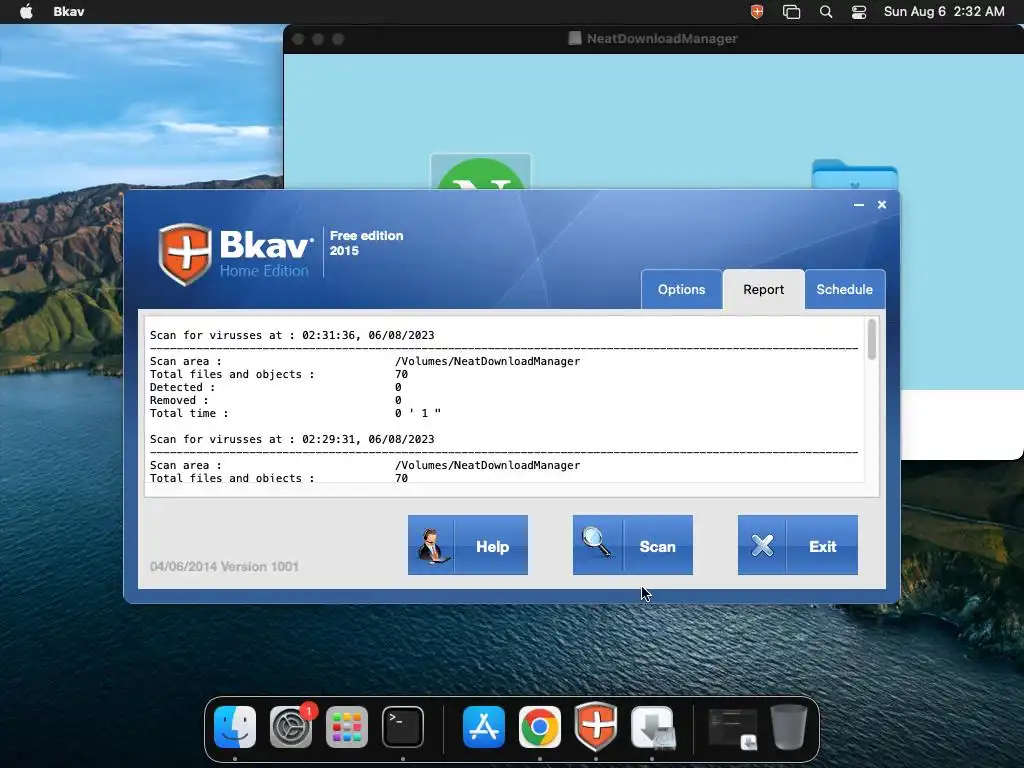Click the 'Total time :' line in report
1024x768 pixels.
[x=295, y=413]
